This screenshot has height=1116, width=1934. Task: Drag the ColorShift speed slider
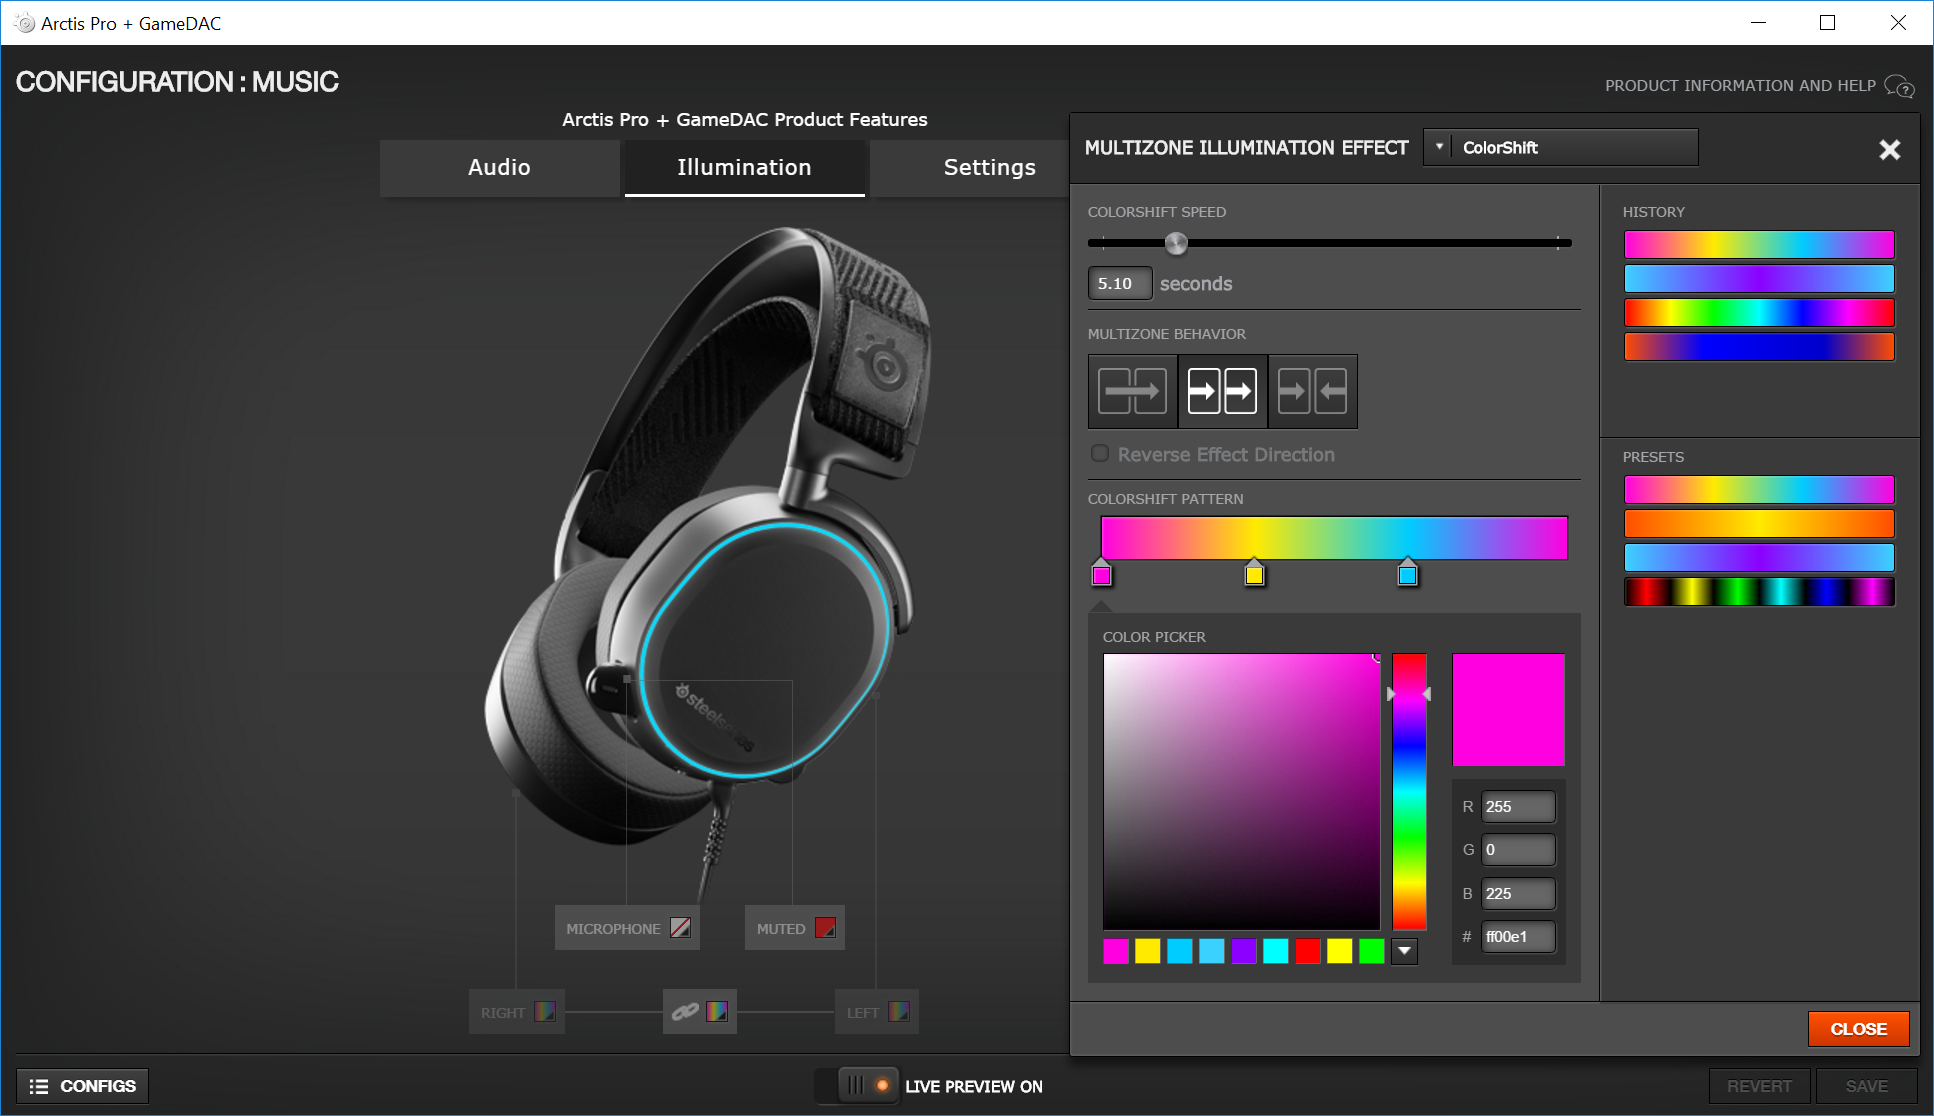coord(1176,242)
